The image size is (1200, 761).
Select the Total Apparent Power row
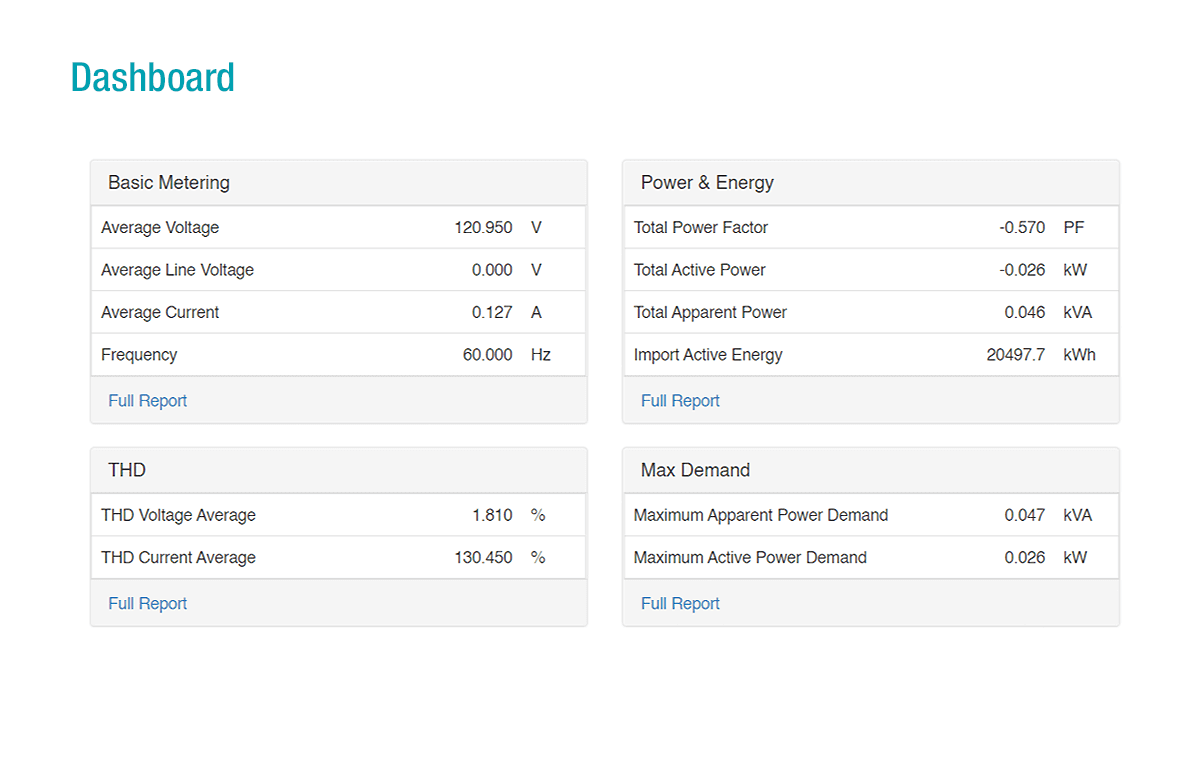click(x=870, y=312)
